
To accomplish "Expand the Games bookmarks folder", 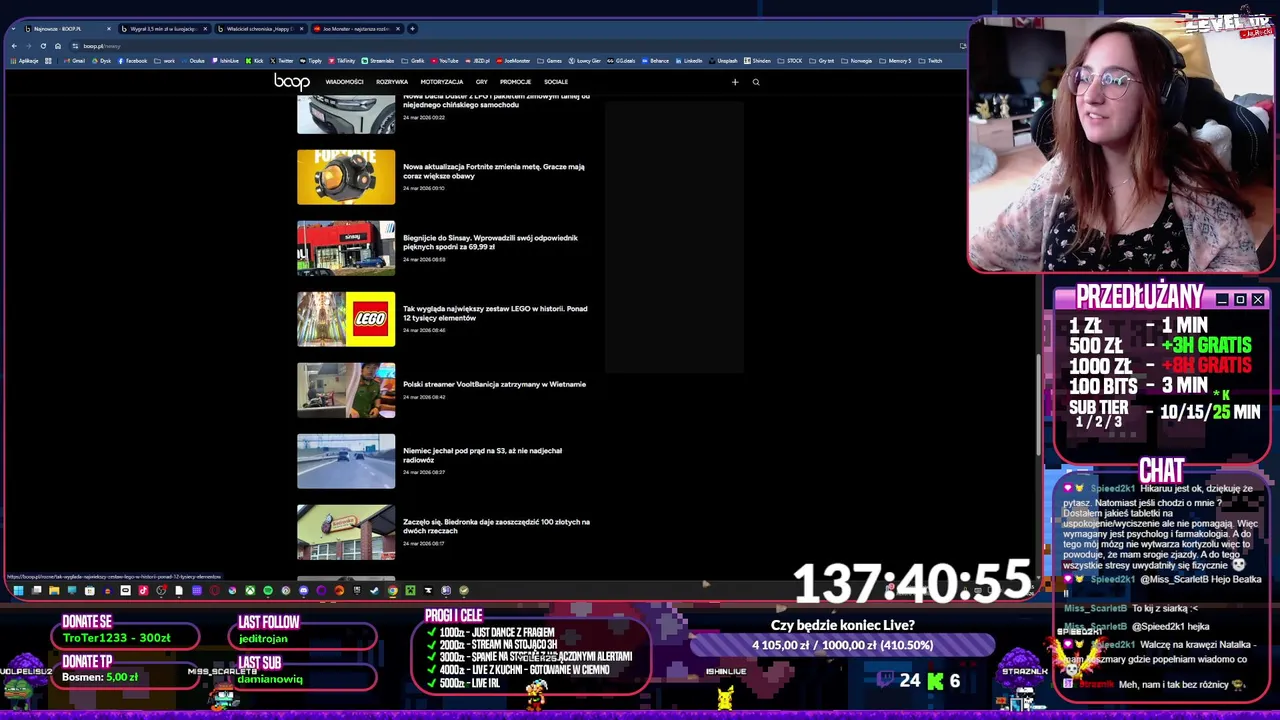I will pyautogui.click(x=549, y=61).
